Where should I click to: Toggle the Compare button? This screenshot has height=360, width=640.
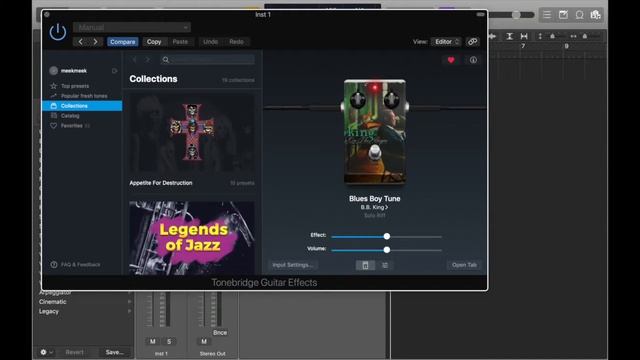tap(122, 42)
